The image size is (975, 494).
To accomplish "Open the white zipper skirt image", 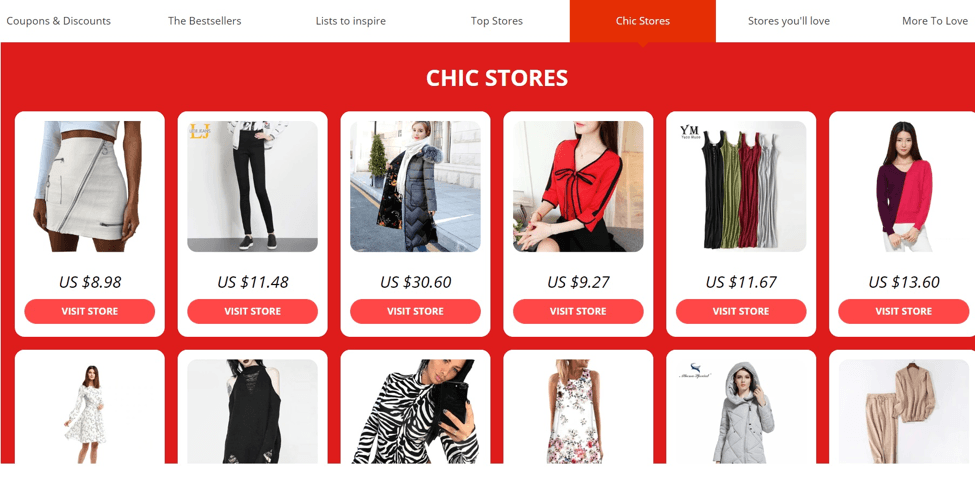I will tap(90, 186).
